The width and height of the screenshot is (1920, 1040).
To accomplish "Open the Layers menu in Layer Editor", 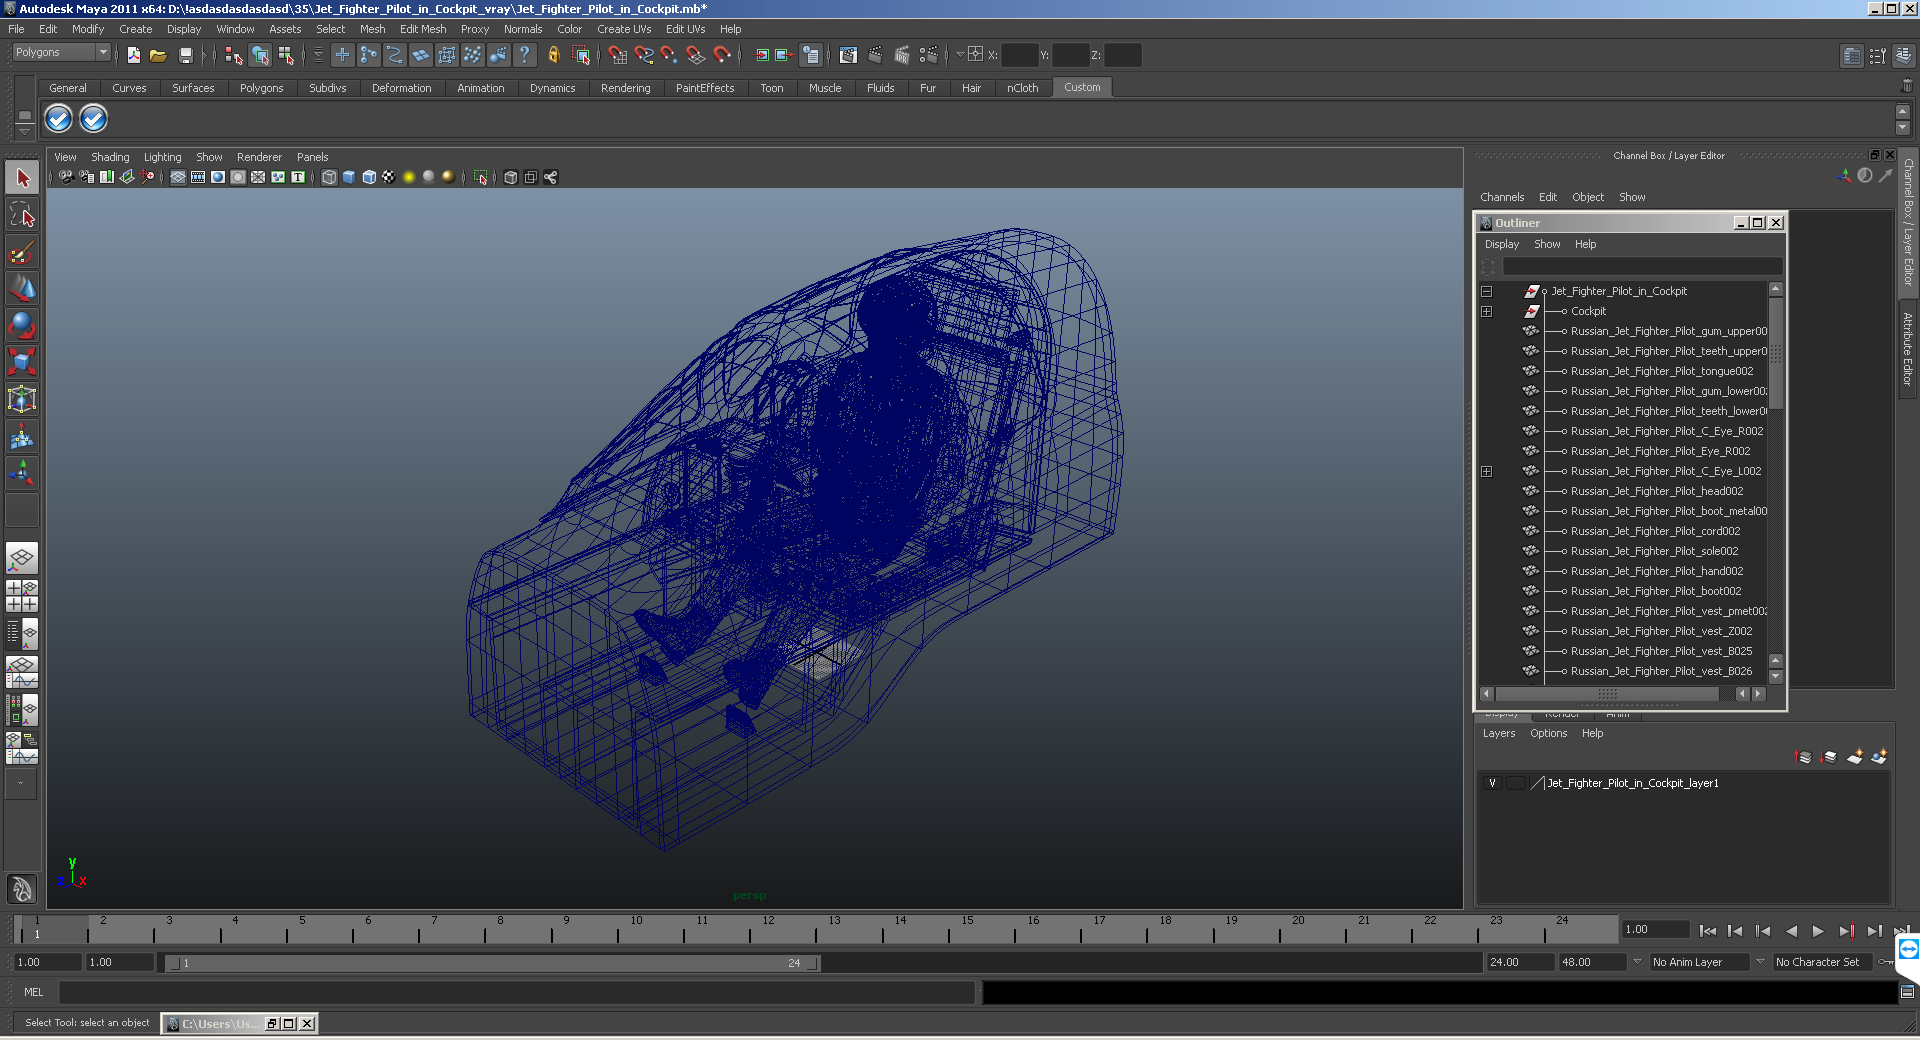I will point(1498,733).
